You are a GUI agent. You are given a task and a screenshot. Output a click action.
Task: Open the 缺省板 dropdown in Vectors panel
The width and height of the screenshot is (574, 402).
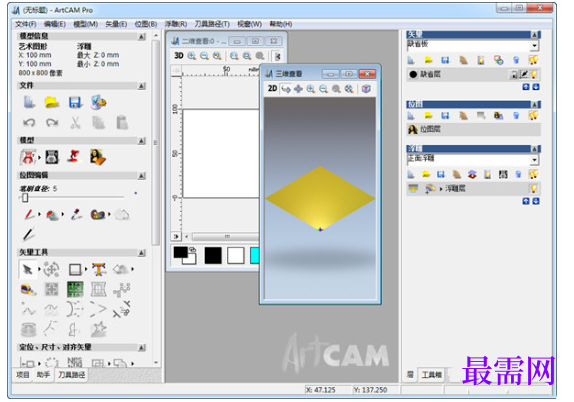[x=534, y=46]
